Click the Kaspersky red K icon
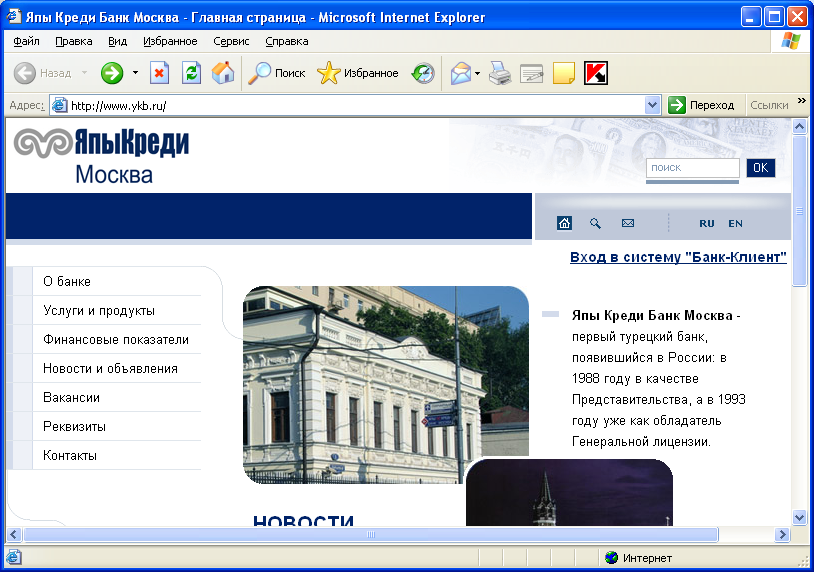The height and width of the screenshot is (572, 814). tap(596, 73)
